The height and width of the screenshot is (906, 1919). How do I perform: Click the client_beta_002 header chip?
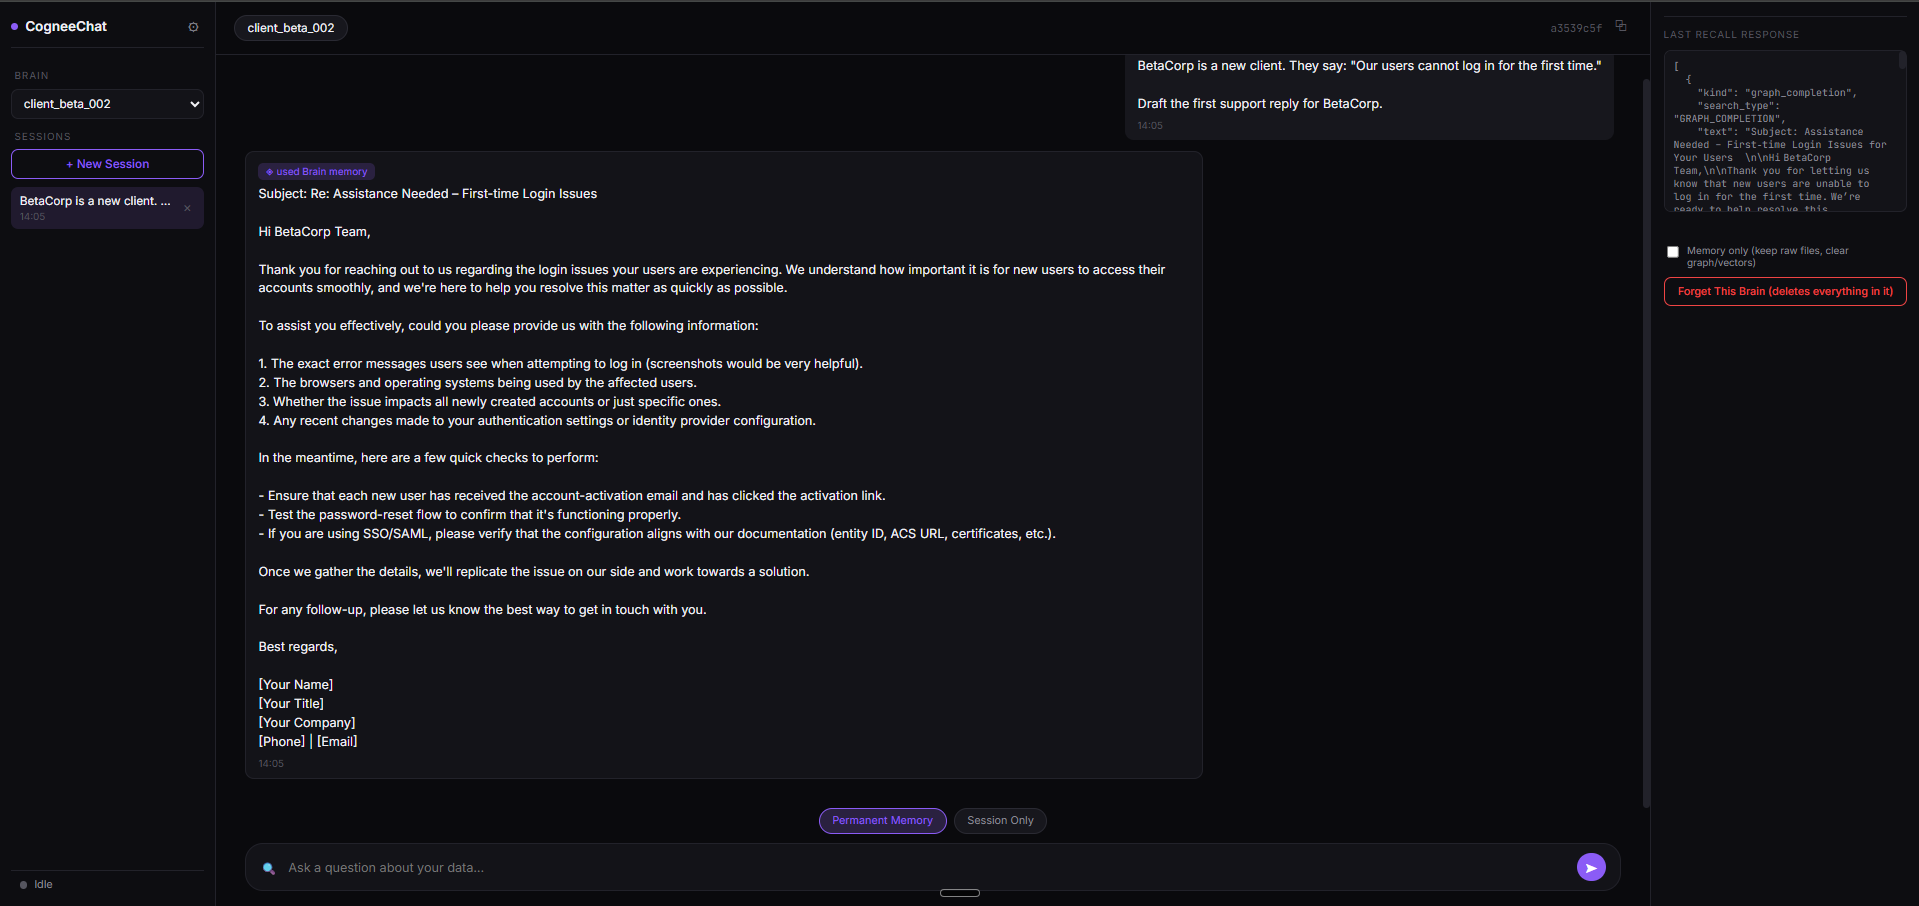(x=291, y=28)
